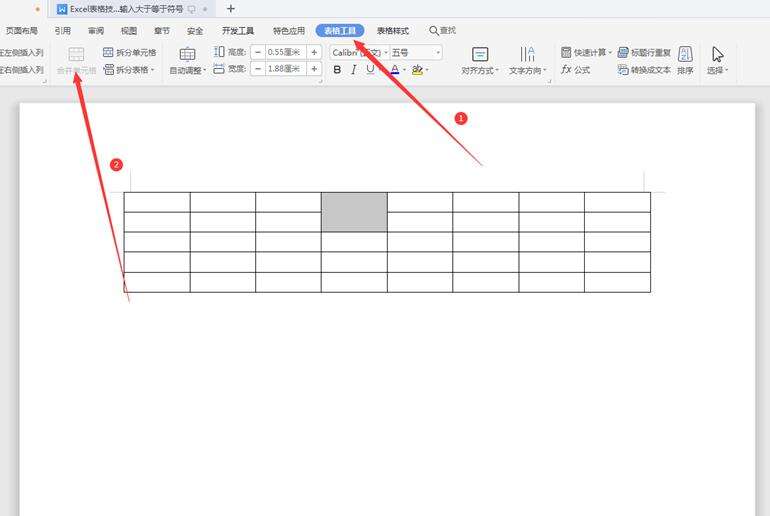Apply the font color A button
Screen dimensions: 770x516
(395, 70)
